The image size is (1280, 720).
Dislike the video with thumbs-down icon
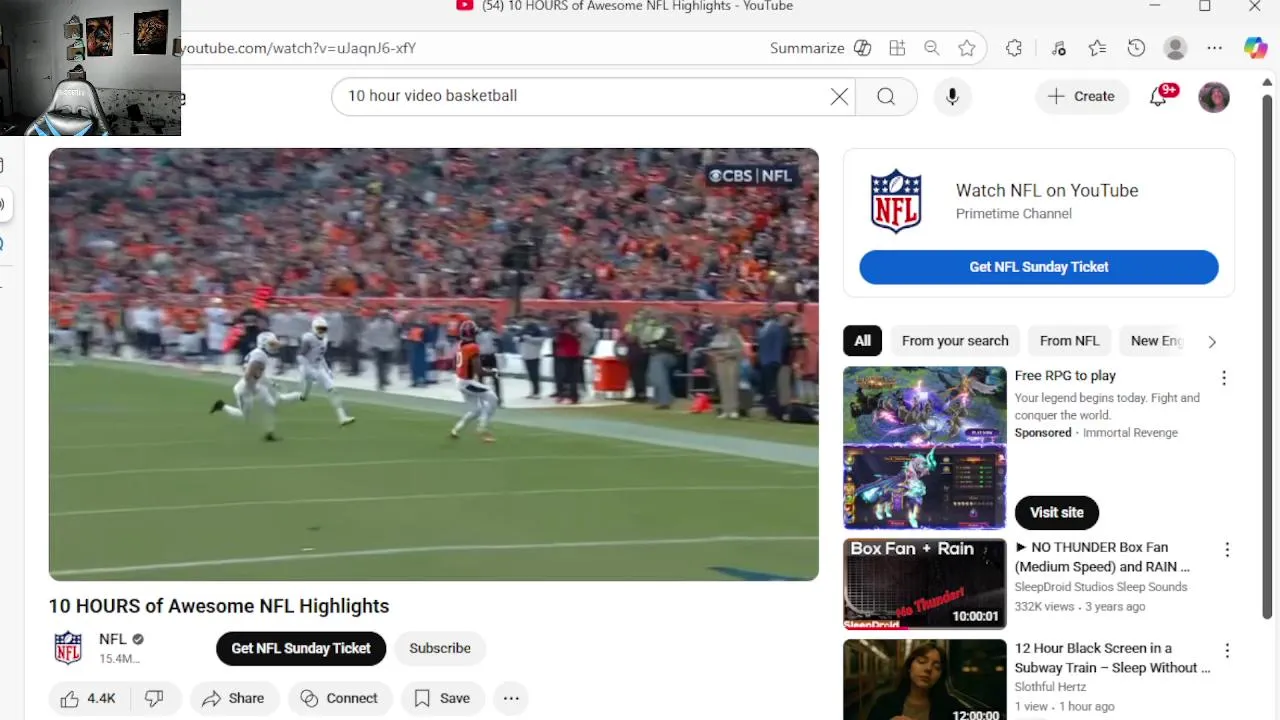click(155, 698)
